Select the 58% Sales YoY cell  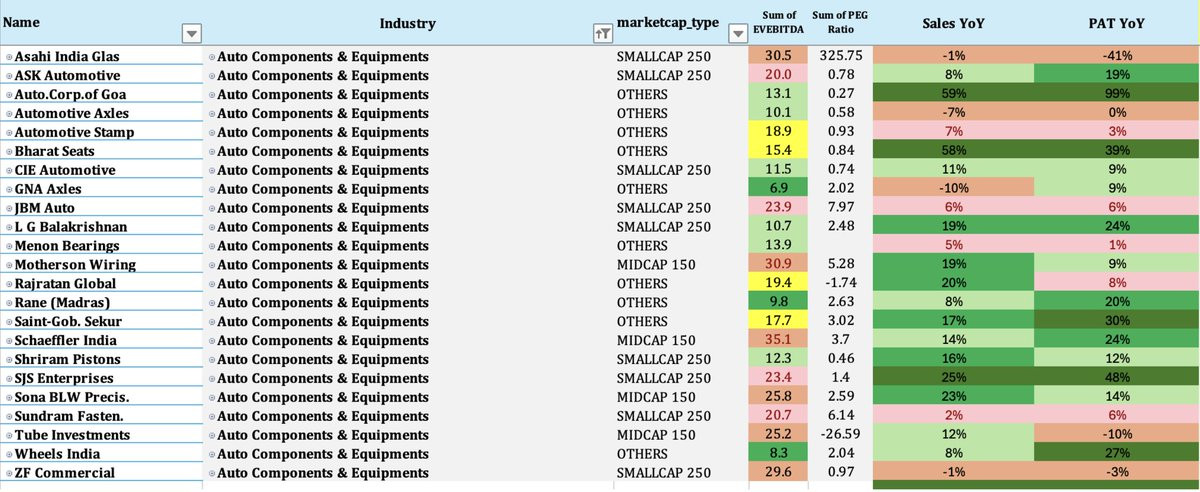(x=953, y=152)
